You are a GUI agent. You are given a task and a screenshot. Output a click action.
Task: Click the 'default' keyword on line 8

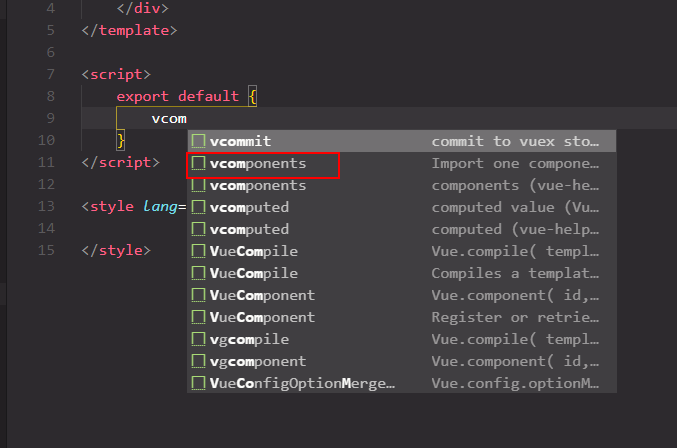[x=208, y=96]
